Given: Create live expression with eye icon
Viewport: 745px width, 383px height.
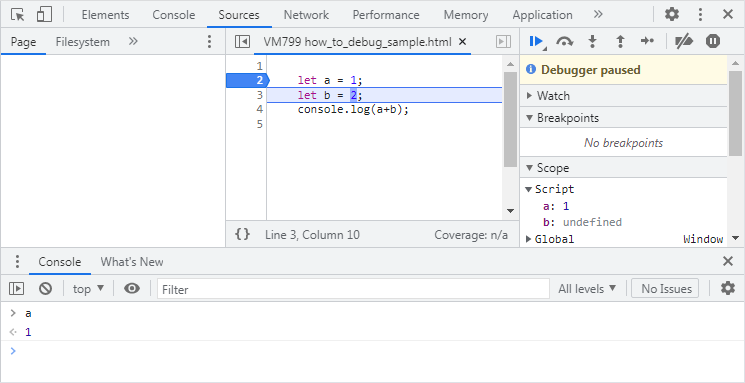Looking at the screenshot, I should click(132, 288).
